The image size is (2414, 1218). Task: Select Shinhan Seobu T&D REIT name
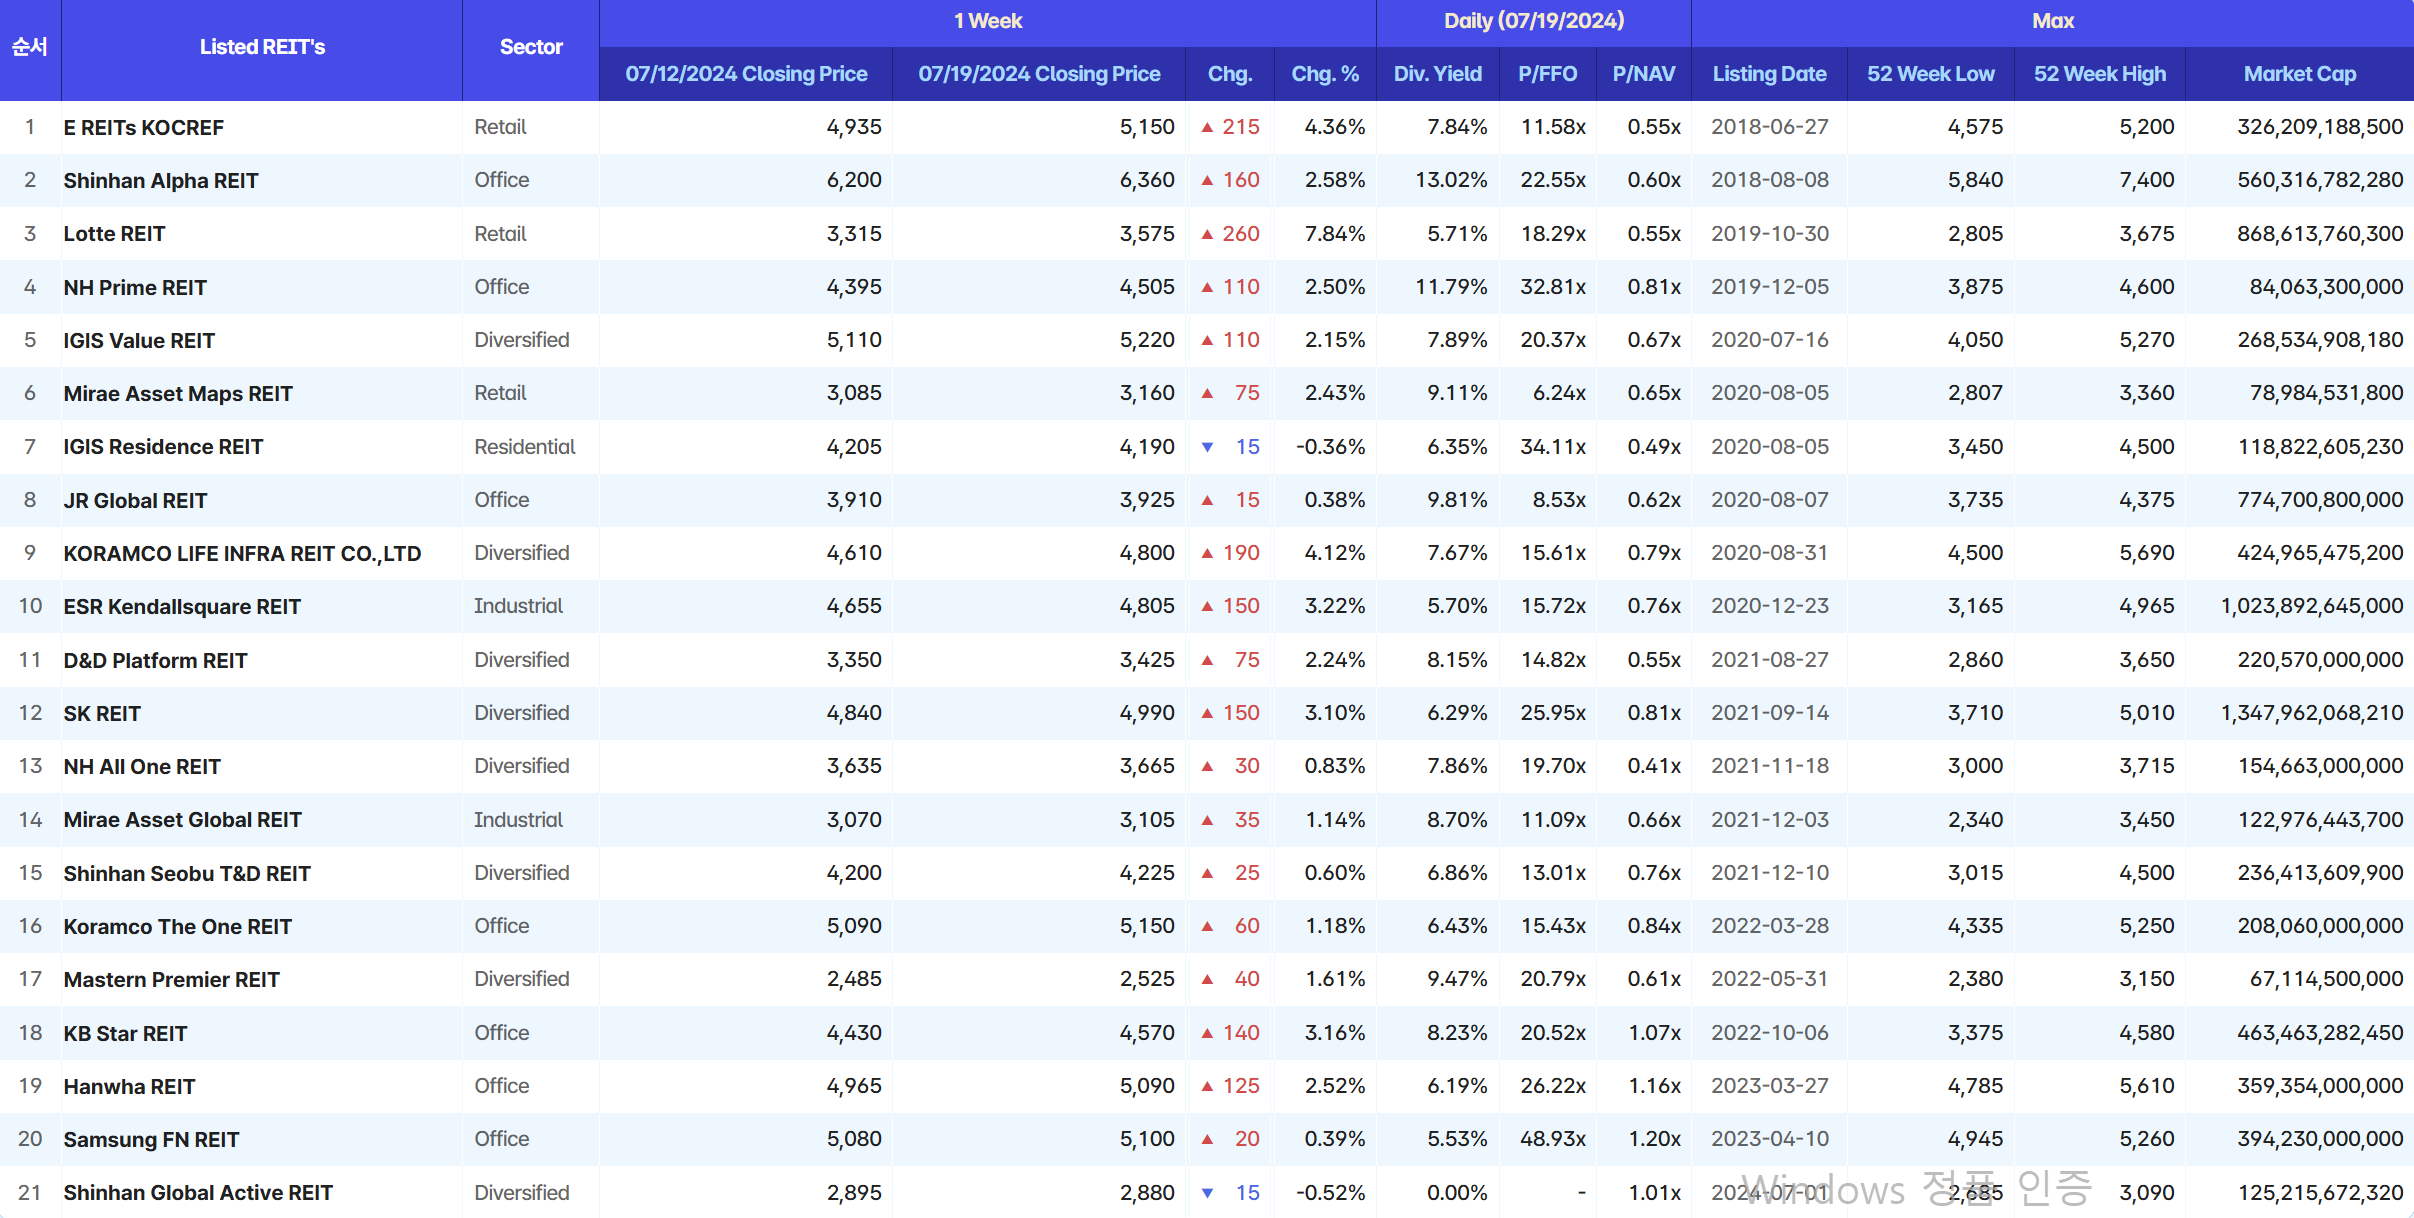point(187,874)
